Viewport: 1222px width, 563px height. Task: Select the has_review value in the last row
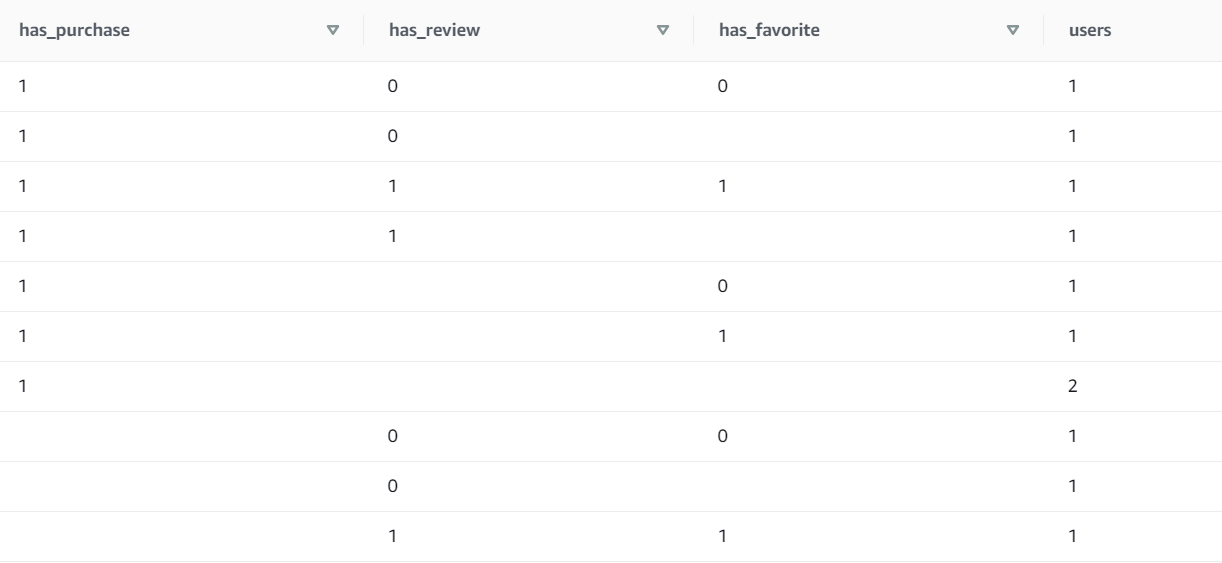393,536
